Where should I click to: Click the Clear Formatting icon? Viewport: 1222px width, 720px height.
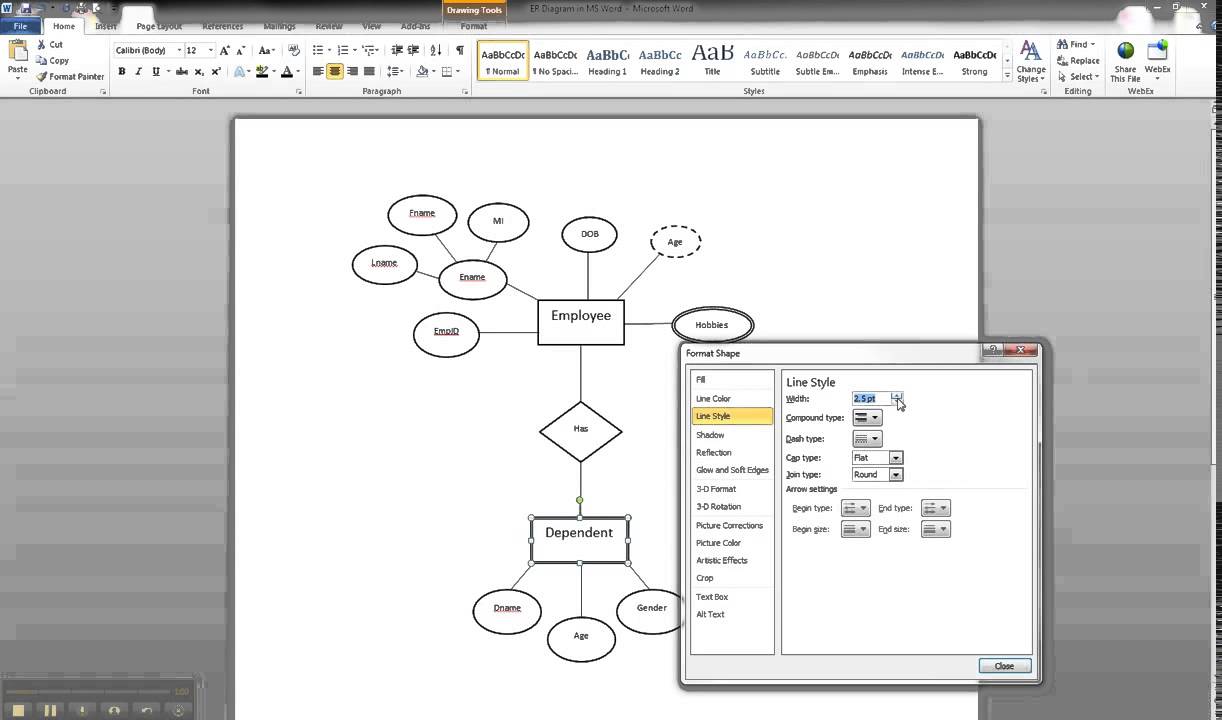(x=293, y=50)
